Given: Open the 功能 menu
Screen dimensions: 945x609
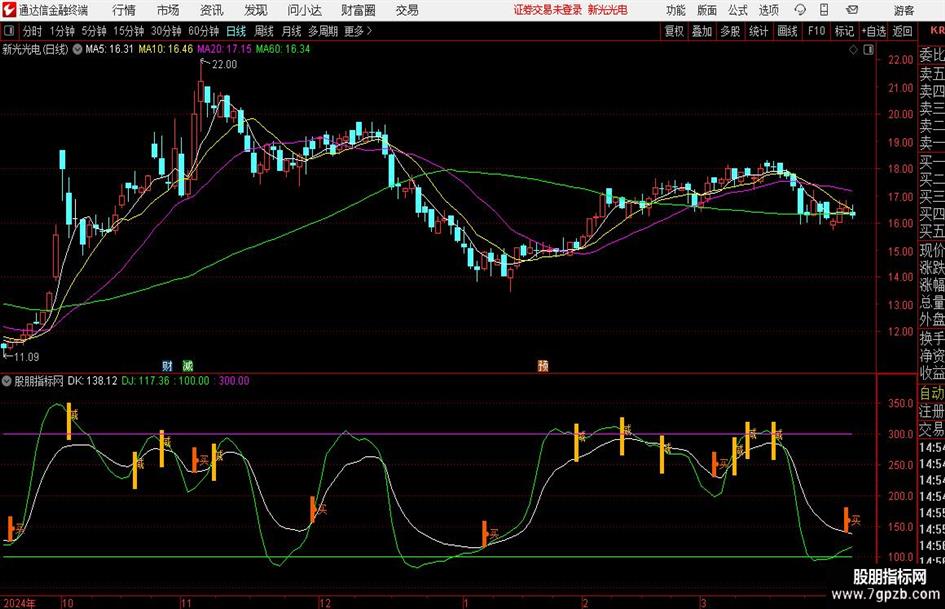Looking at the screenshot, I should (676, 10).
